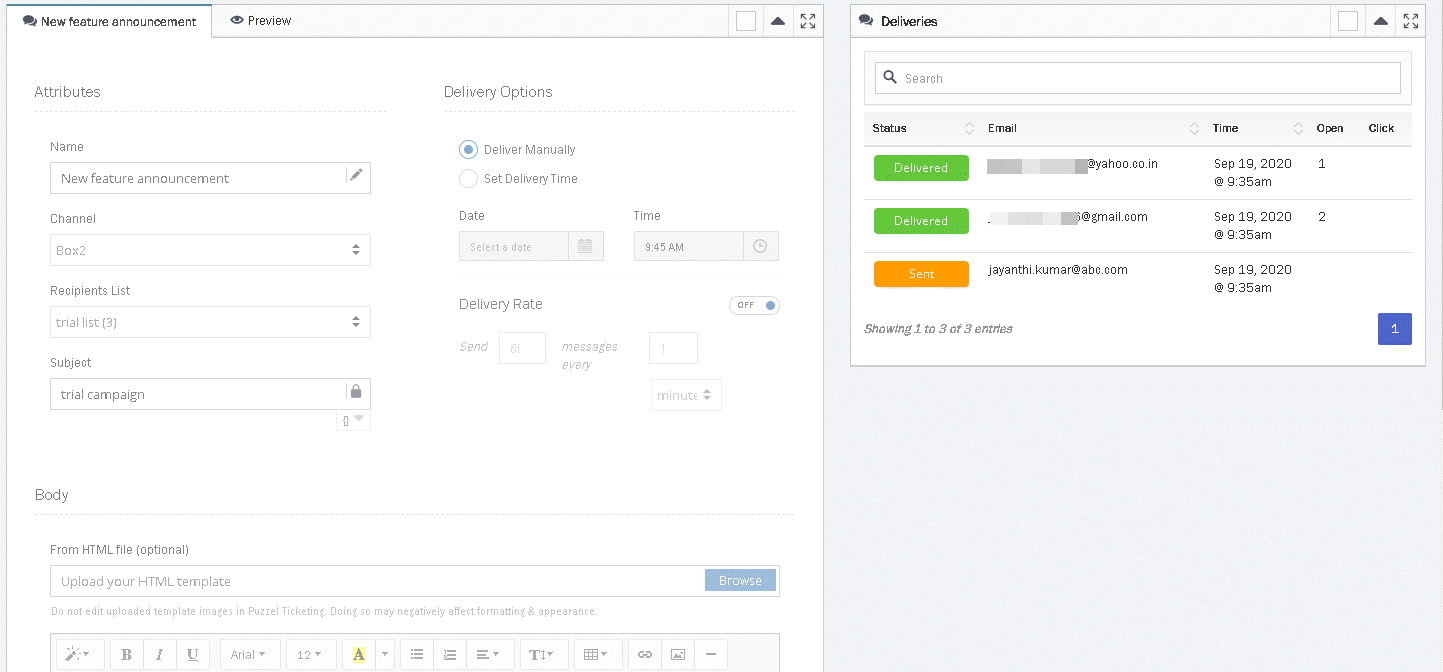Viewport: 1443px width, 672px height.
Task: Click the Italic formatting icon
Action: click(x=159, y=655)
